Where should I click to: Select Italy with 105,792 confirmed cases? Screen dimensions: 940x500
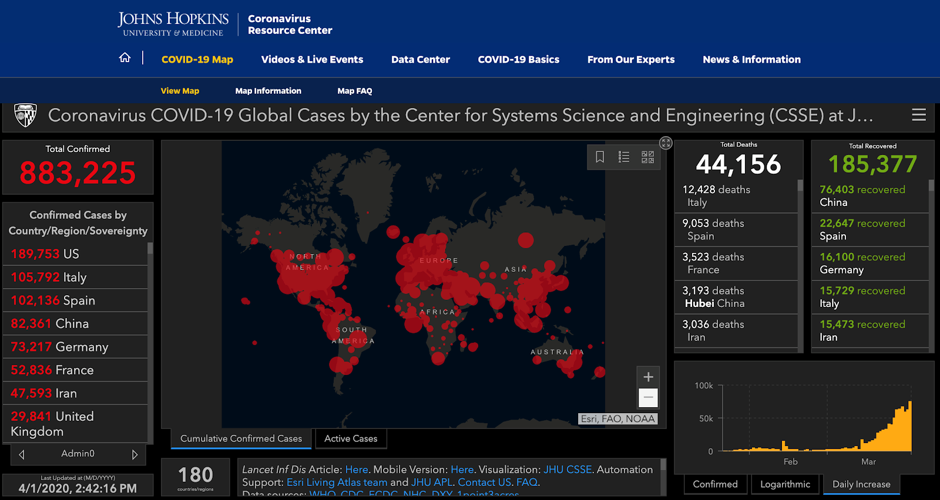[75, 277]
